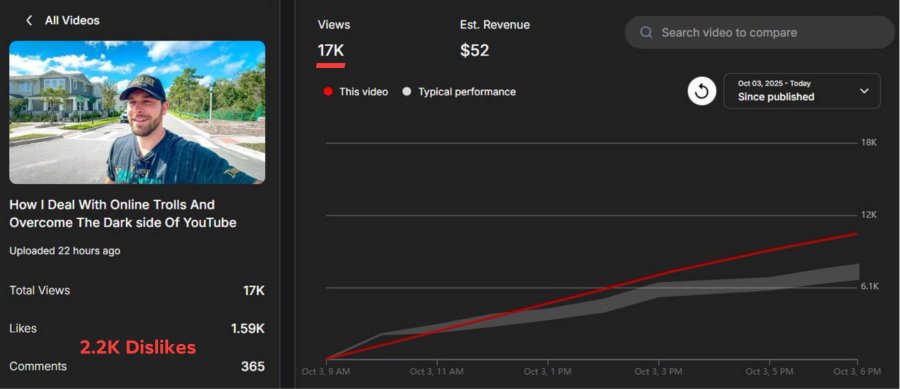Open the All Videos link
The image size is (900, 389).
72,21
